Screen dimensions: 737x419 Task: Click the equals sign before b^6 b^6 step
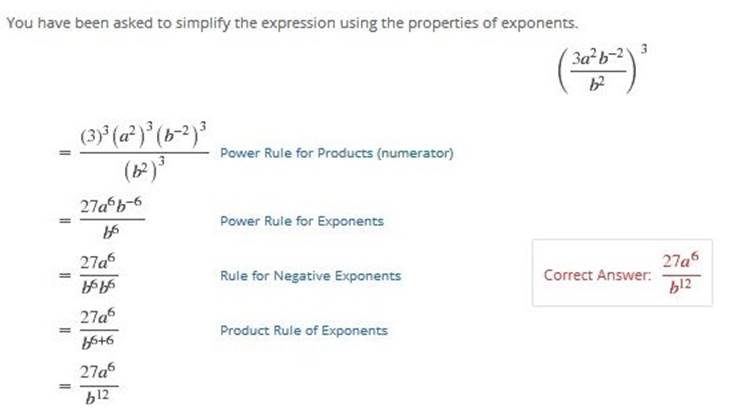65,276
